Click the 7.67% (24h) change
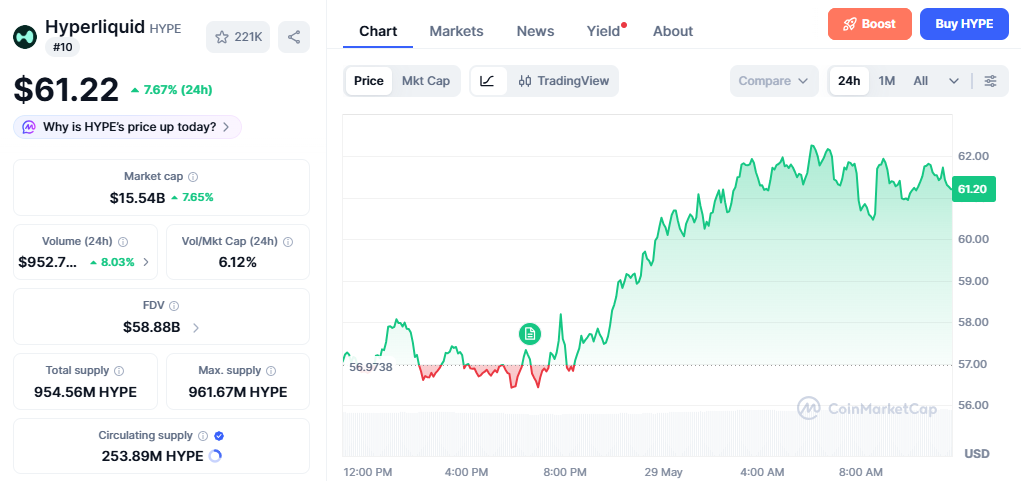The height and width of the screenshot is (481, 1021). (x=171, y=90)
